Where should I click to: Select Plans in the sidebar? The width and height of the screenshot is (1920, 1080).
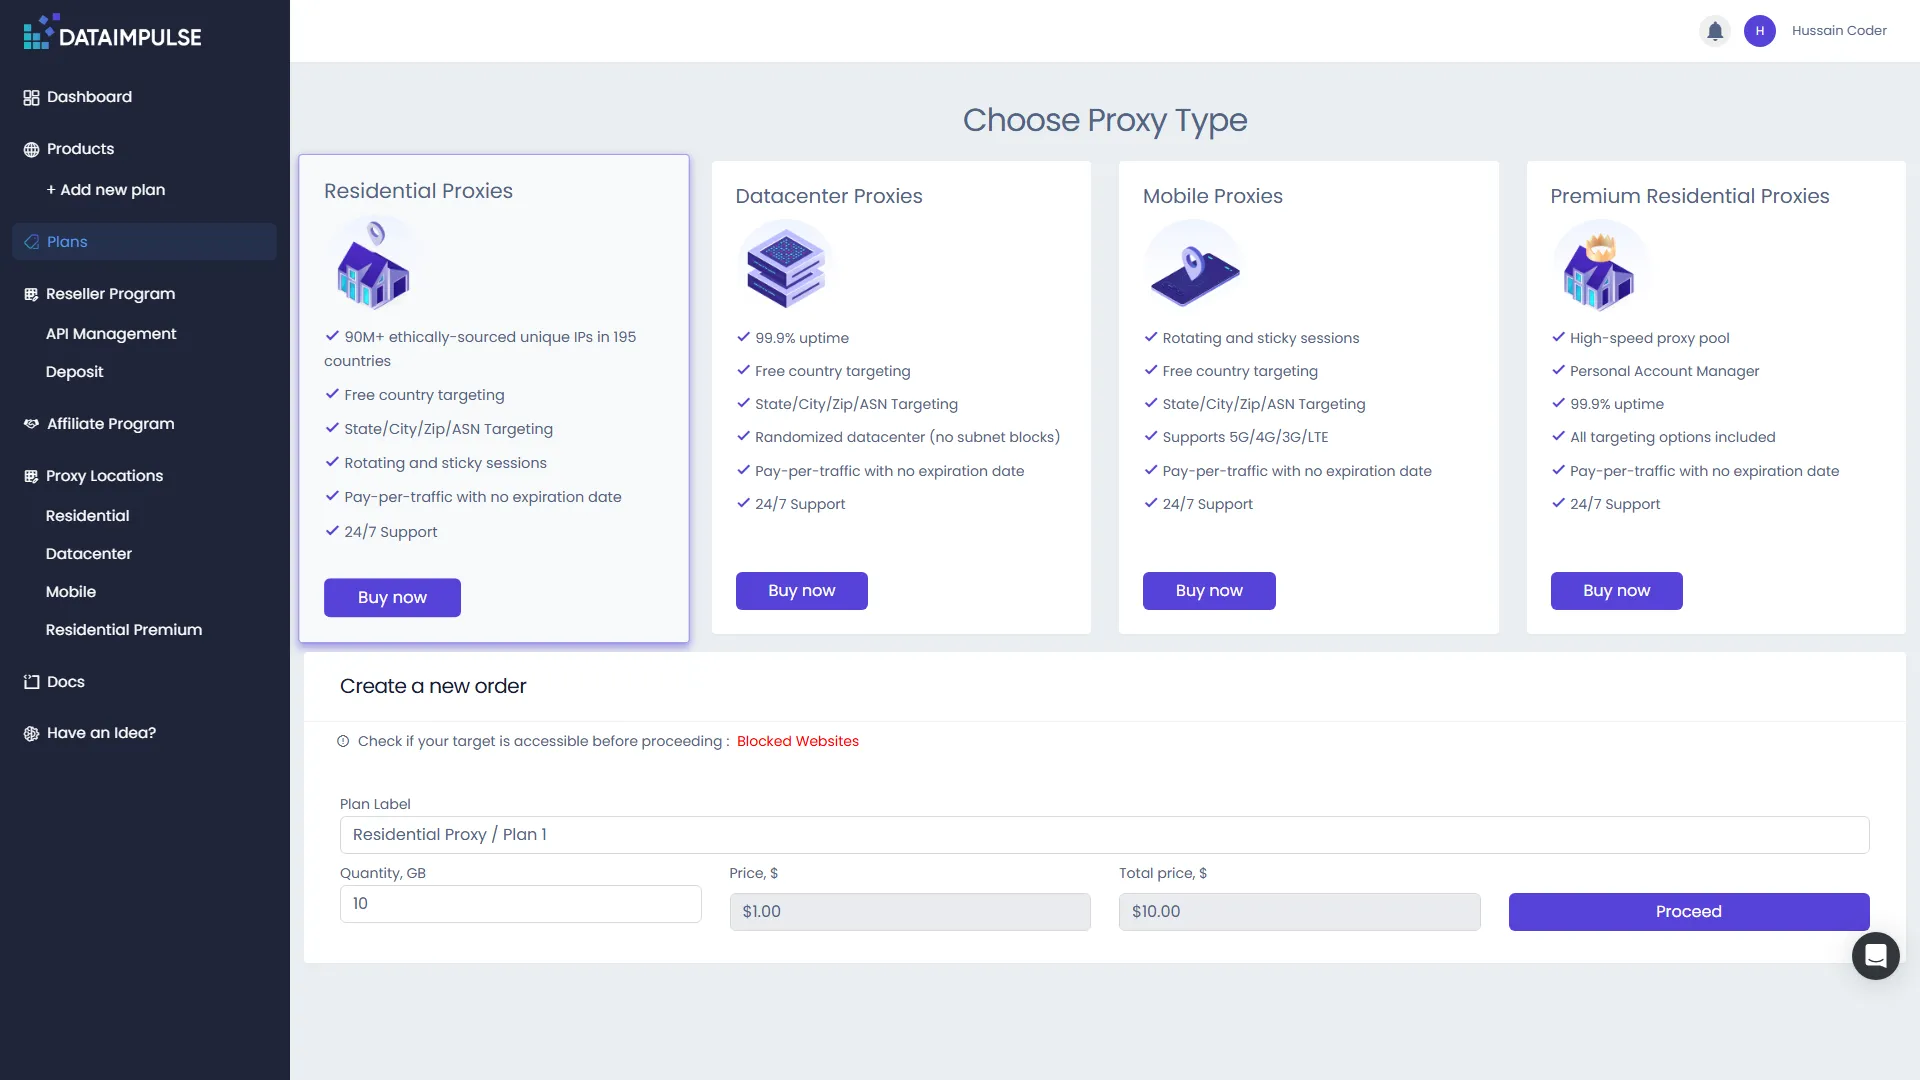coord(67,241)
